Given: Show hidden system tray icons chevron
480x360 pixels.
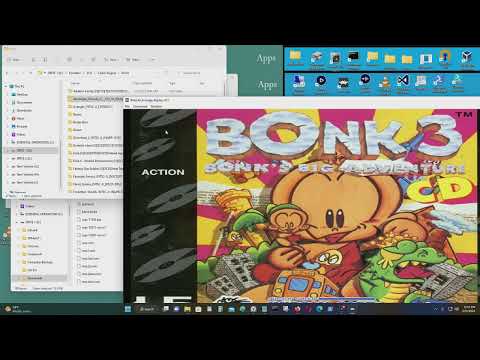Looking at the screenshot, I should click(436, 309).
